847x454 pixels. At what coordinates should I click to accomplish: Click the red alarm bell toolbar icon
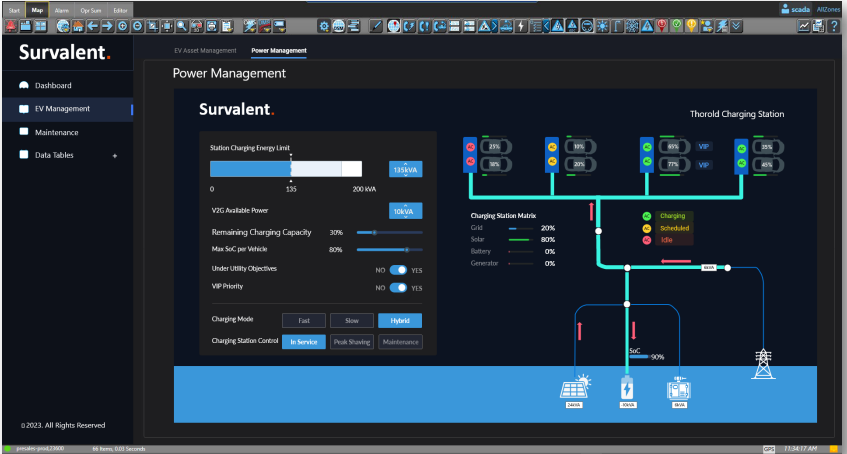pos(10,25)
